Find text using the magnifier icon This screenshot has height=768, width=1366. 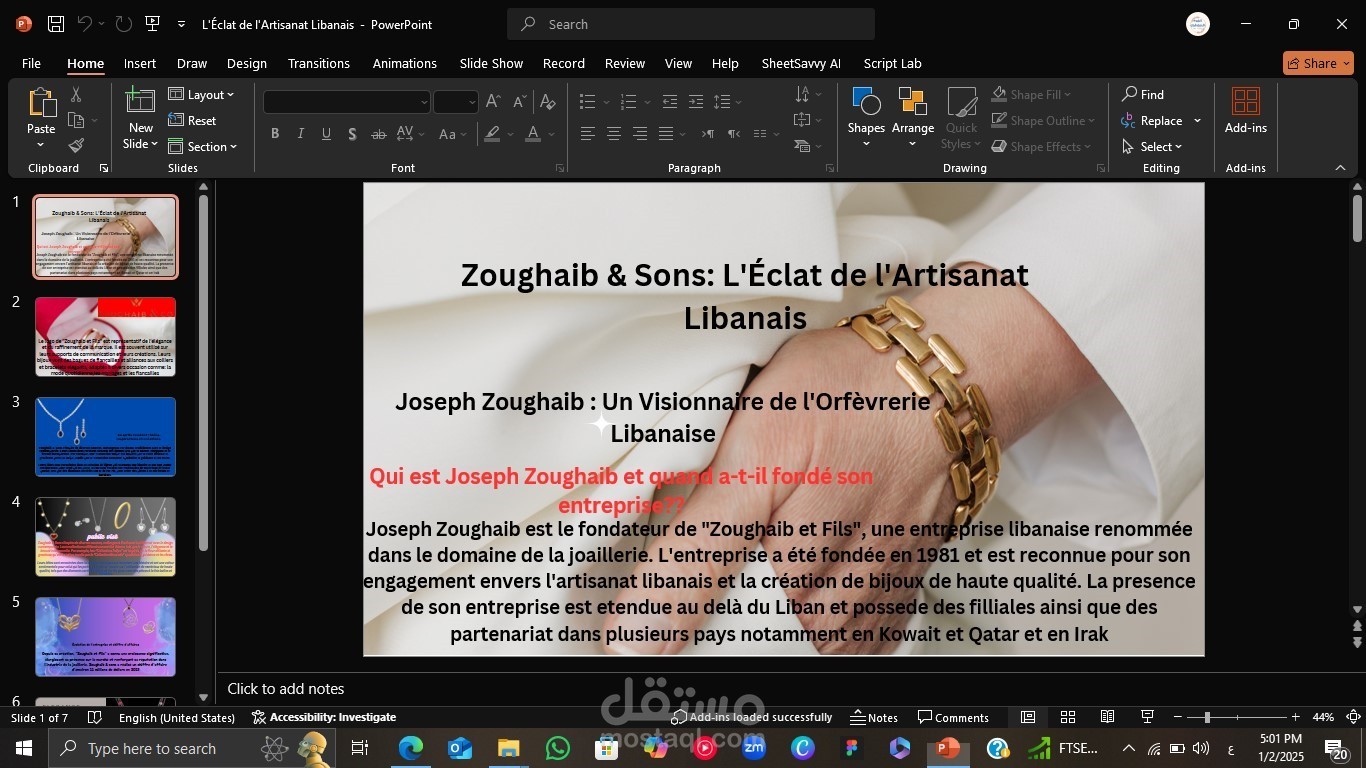pyautogui.click(x=1143, y=94)
